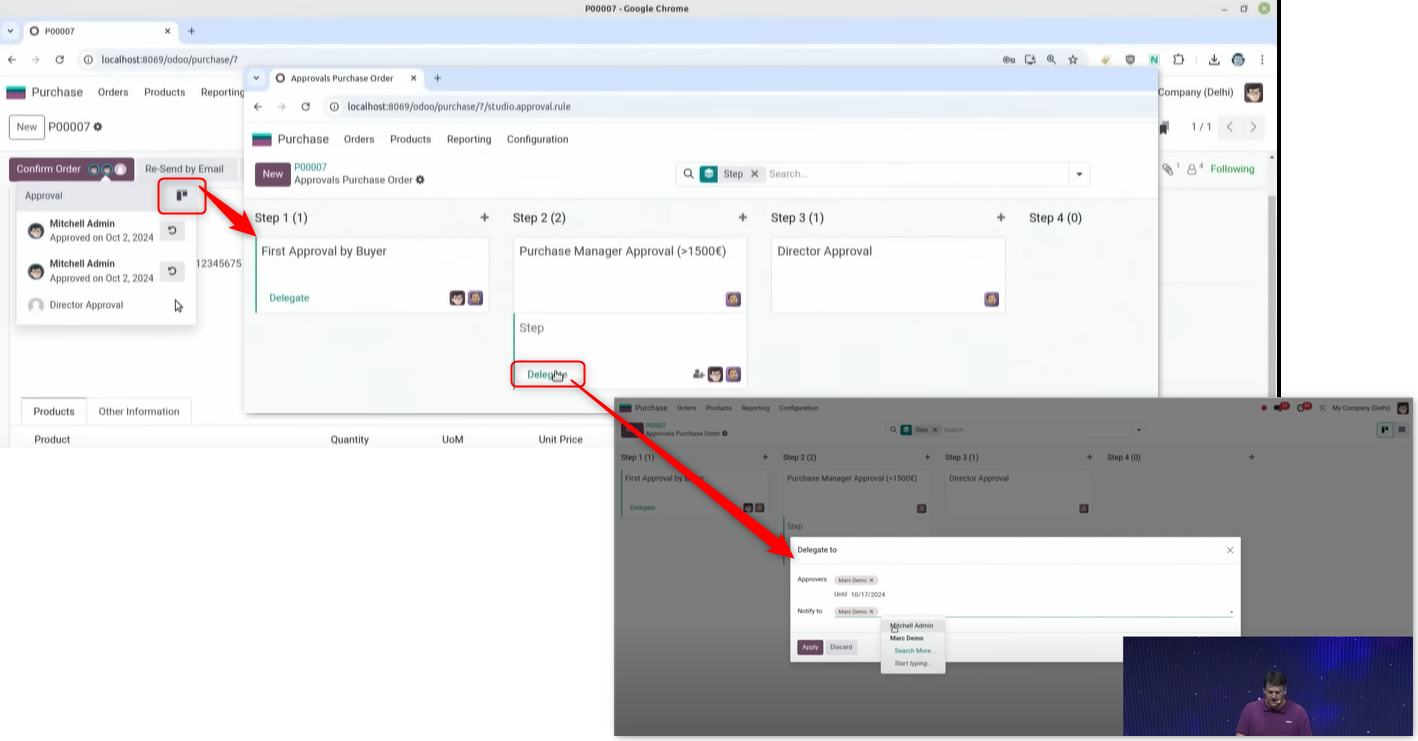Viewport: 1418px width, 741px height.
Task: Open Company (Delhi) switcher in P00007 window
Action: (1196, 93)
